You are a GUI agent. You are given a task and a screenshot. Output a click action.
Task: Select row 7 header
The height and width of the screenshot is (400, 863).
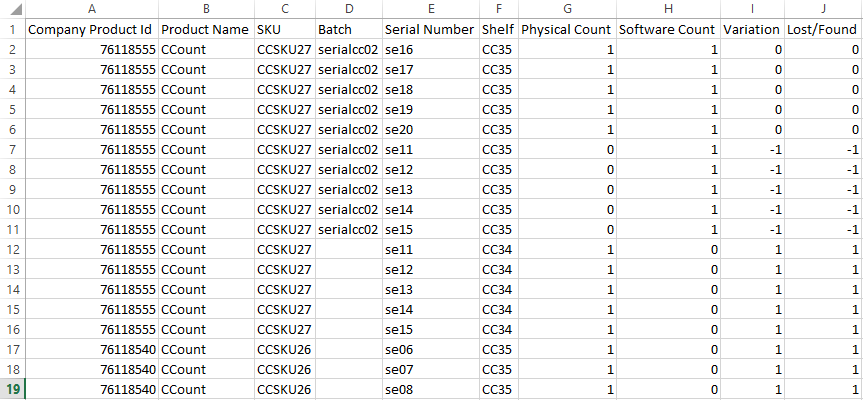point(12,150)
